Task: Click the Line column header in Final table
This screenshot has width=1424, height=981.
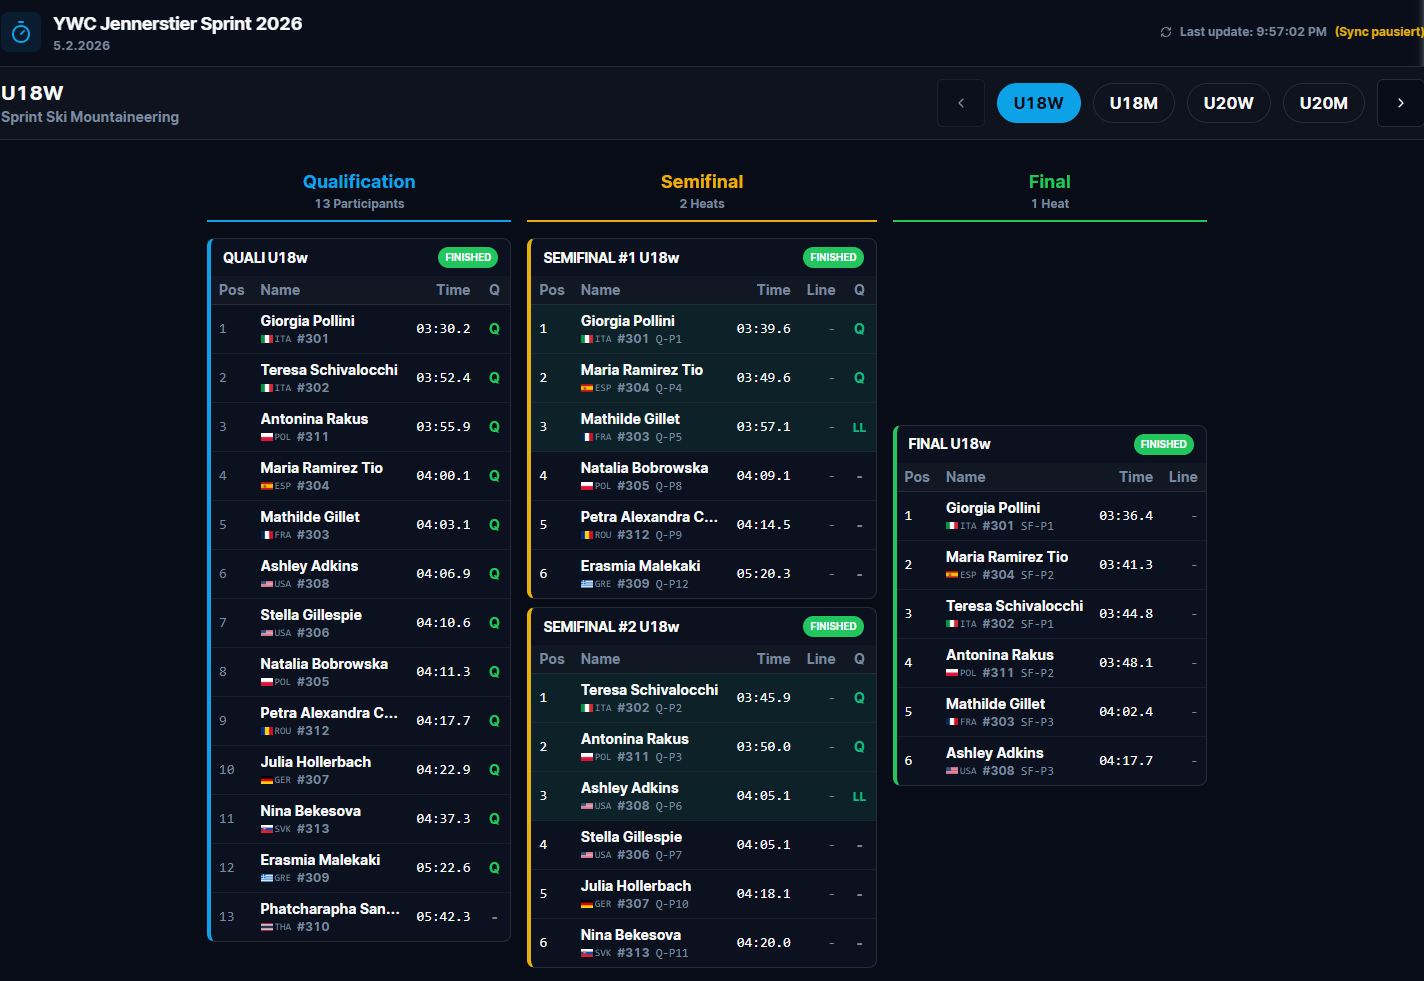Action: click(1183, 477)
